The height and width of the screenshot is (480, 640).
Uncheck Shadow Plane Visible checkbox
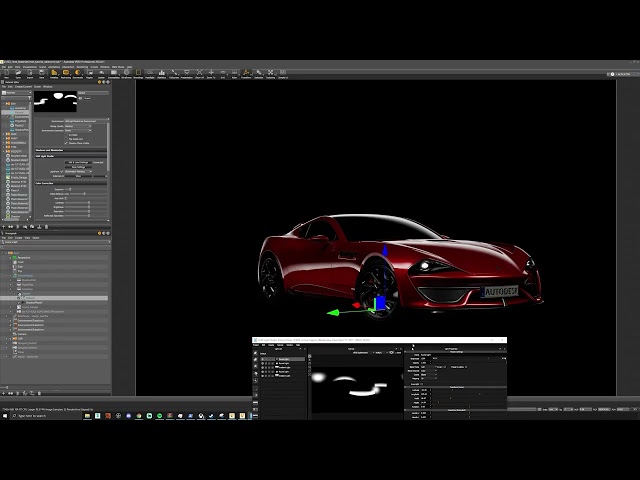tap(66, 143)
